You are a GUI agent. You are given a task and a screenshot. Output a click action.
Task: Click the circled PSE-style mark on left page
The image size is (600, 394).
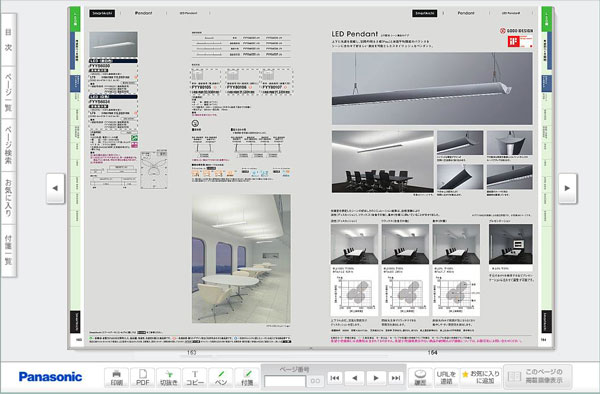[x=195, y=123]
